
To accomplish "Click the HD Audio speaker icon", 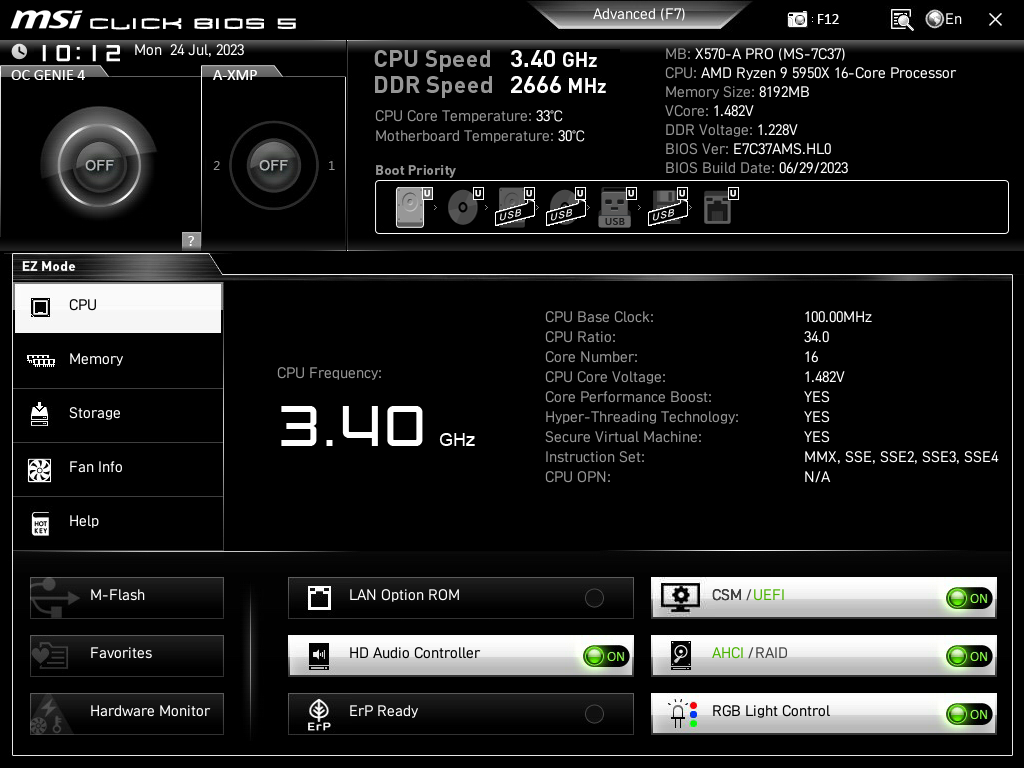I will coord(319,655).
